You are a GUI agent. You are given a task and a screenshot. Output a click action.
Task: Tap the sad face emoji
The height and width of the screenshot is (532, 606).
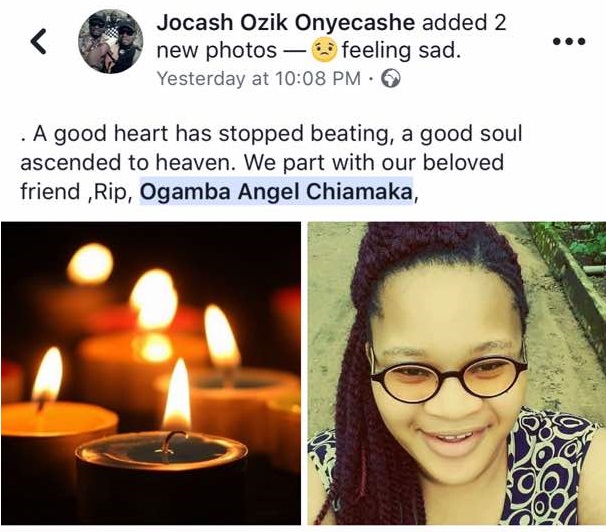pyautogui.click(x=324, y=51)
